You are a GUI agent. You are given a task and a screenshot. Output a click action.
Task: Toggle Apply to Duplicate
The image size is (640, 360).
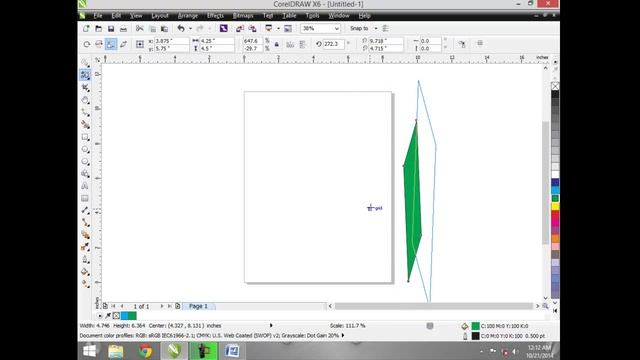(462, 44)
